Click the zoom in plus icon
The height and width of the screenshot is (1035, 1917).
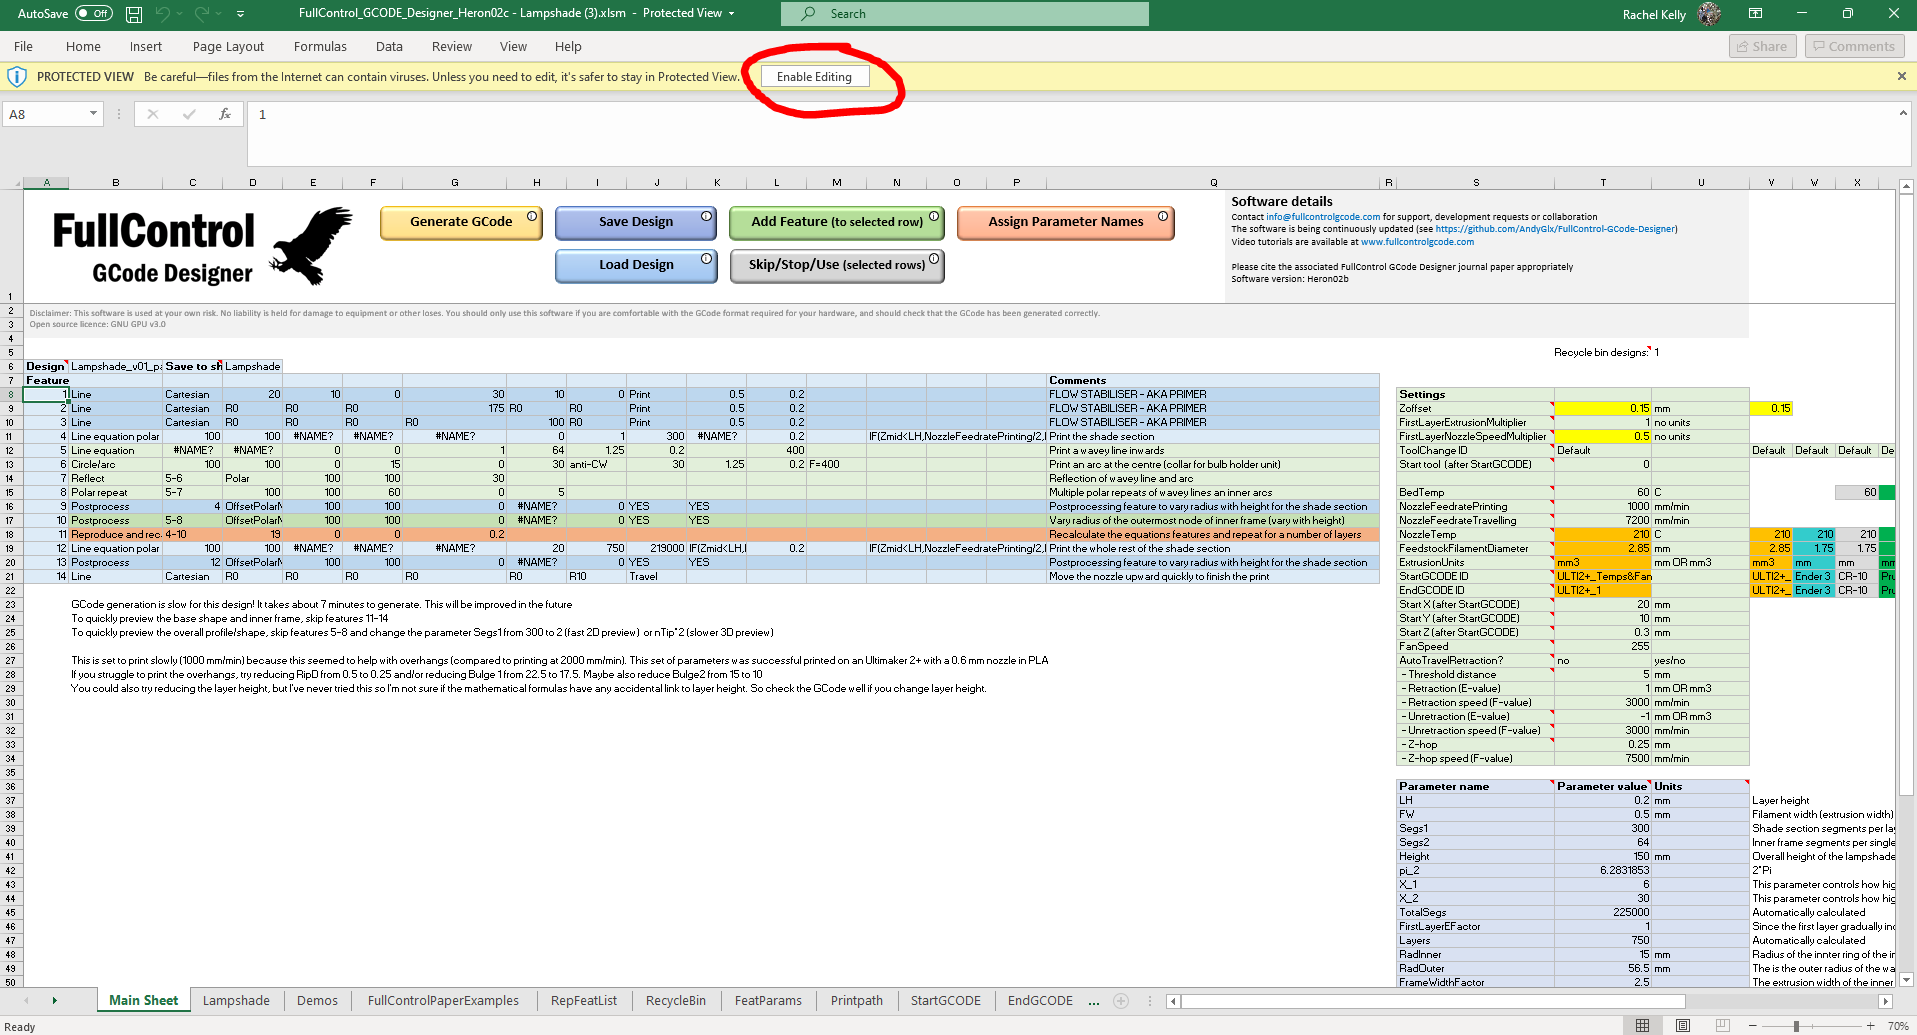pyautogui.click(x=1870, y=1026)
